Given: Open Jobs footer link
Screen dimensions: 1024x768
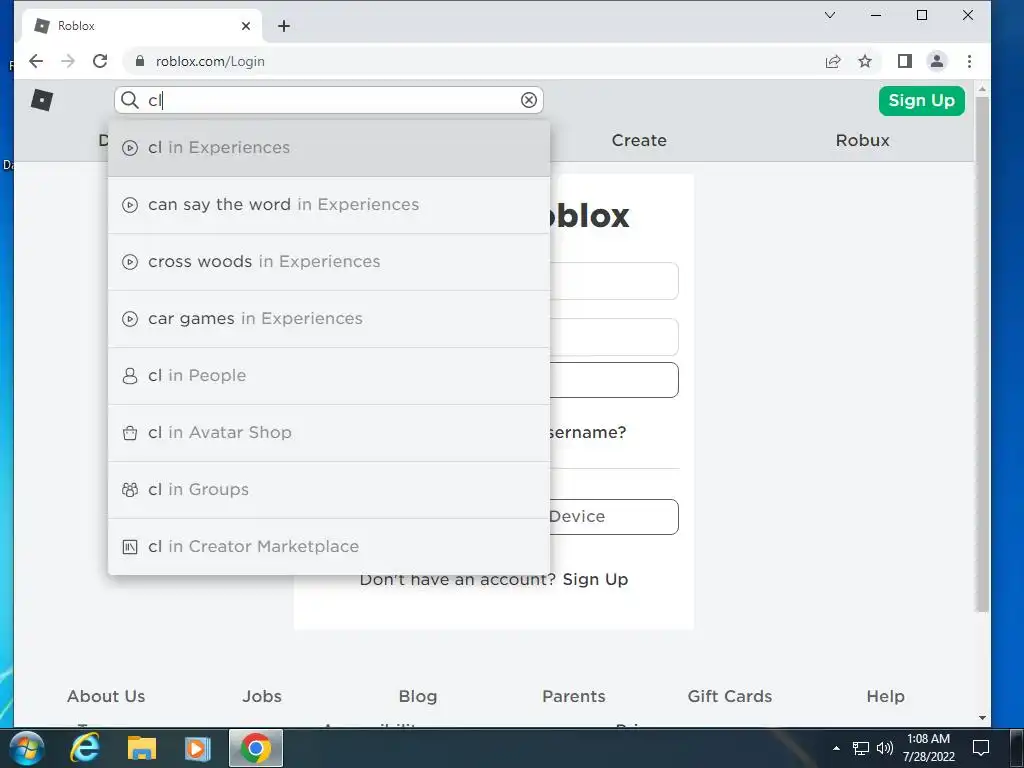Looking at the screenshot, I should pyautogui.click(x=262, y=696).
